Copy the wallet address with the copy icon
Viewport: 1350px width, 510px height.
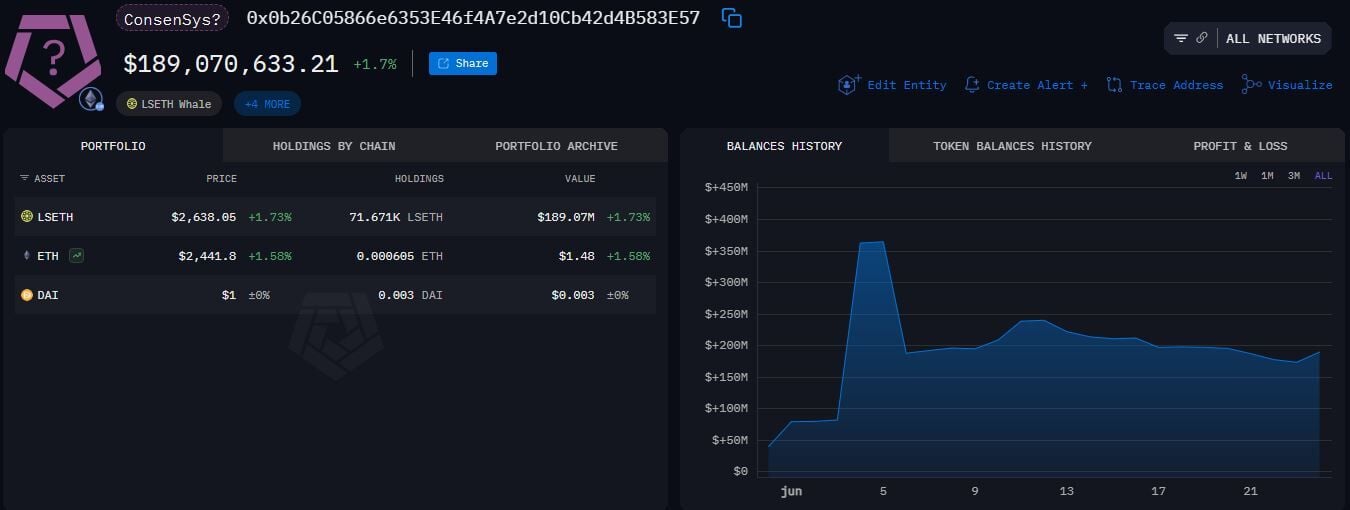click(x=732, y=18)
